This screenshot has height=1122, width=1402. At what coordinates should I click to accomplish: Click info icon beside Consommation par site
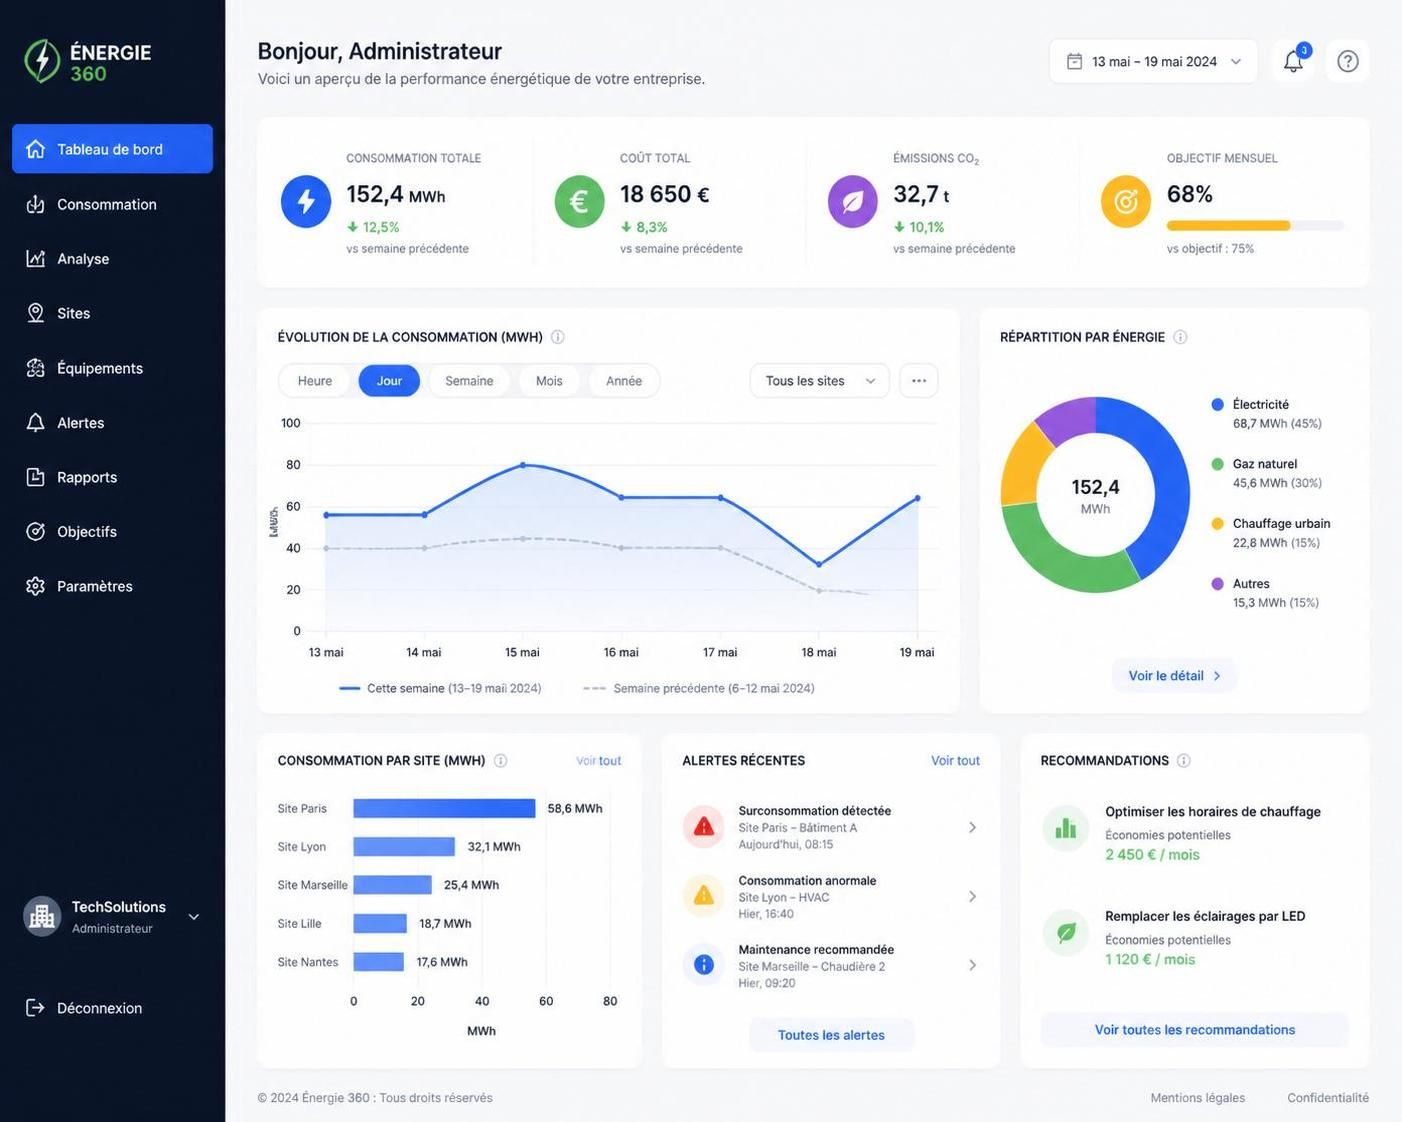click(500, 761)
